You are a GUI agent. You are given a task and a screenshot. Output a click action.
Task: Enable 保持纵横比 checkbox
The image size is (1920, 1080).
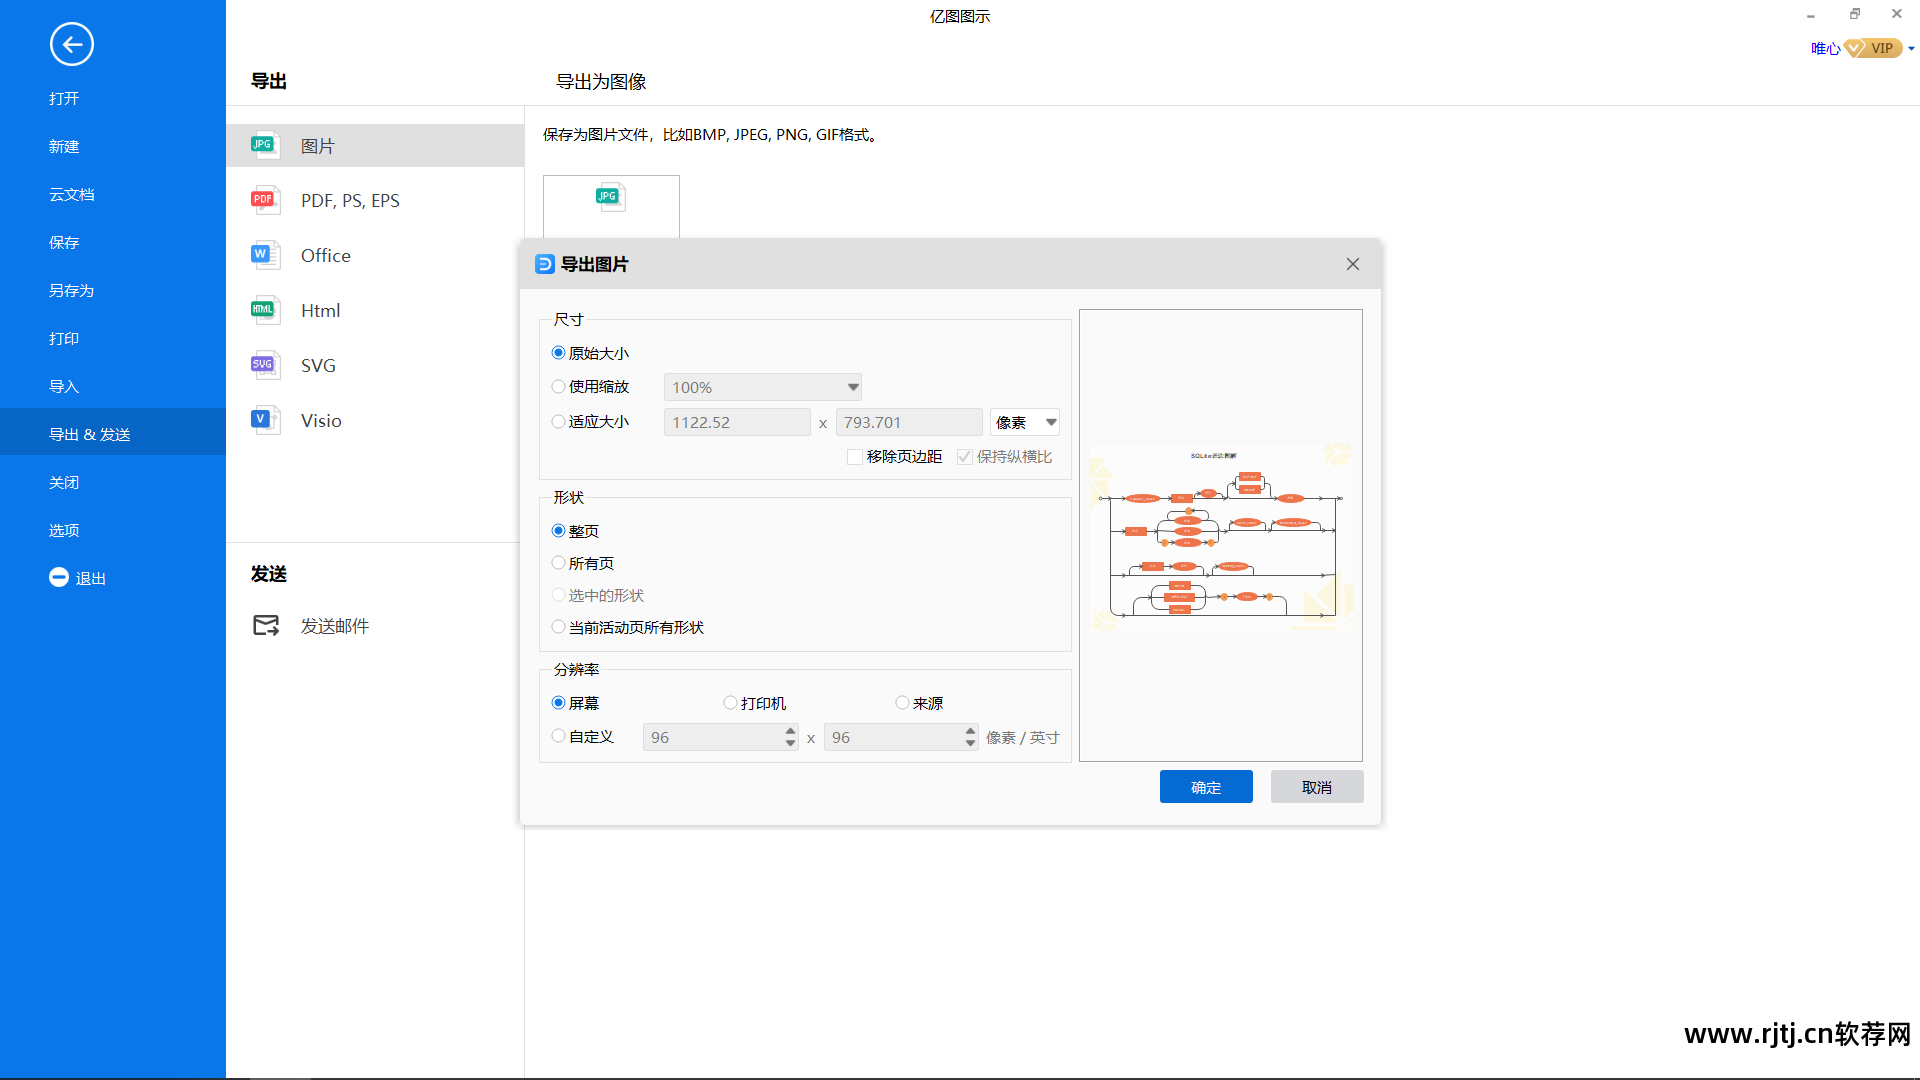[961, 456]
